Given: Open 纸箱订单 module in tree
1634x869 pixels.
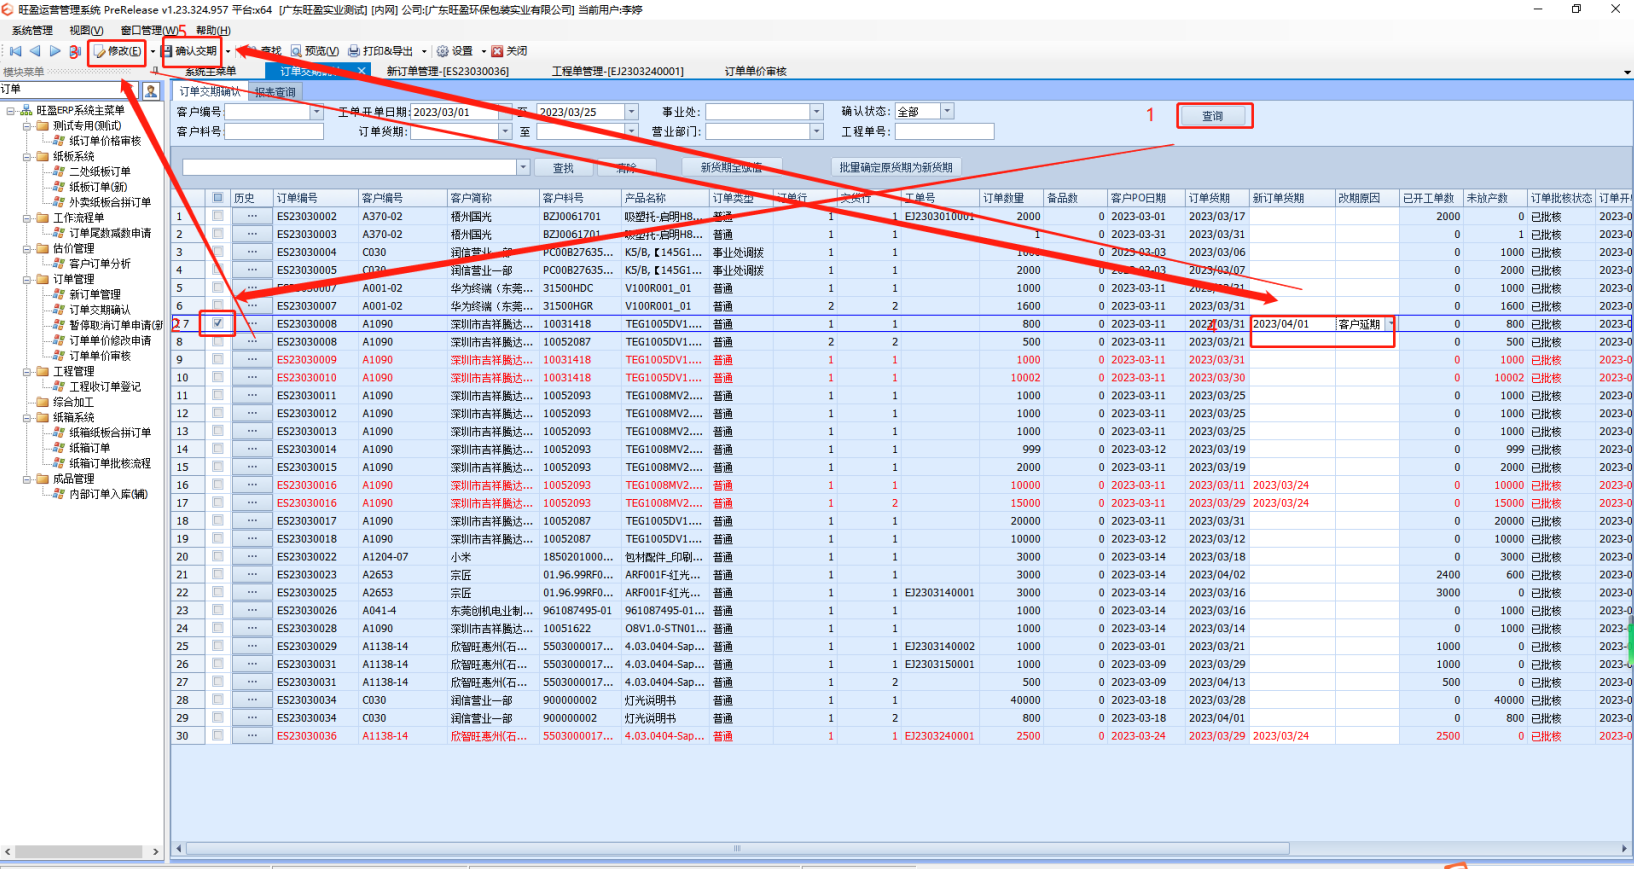Looking at the screenshot, I should point(89,448).
